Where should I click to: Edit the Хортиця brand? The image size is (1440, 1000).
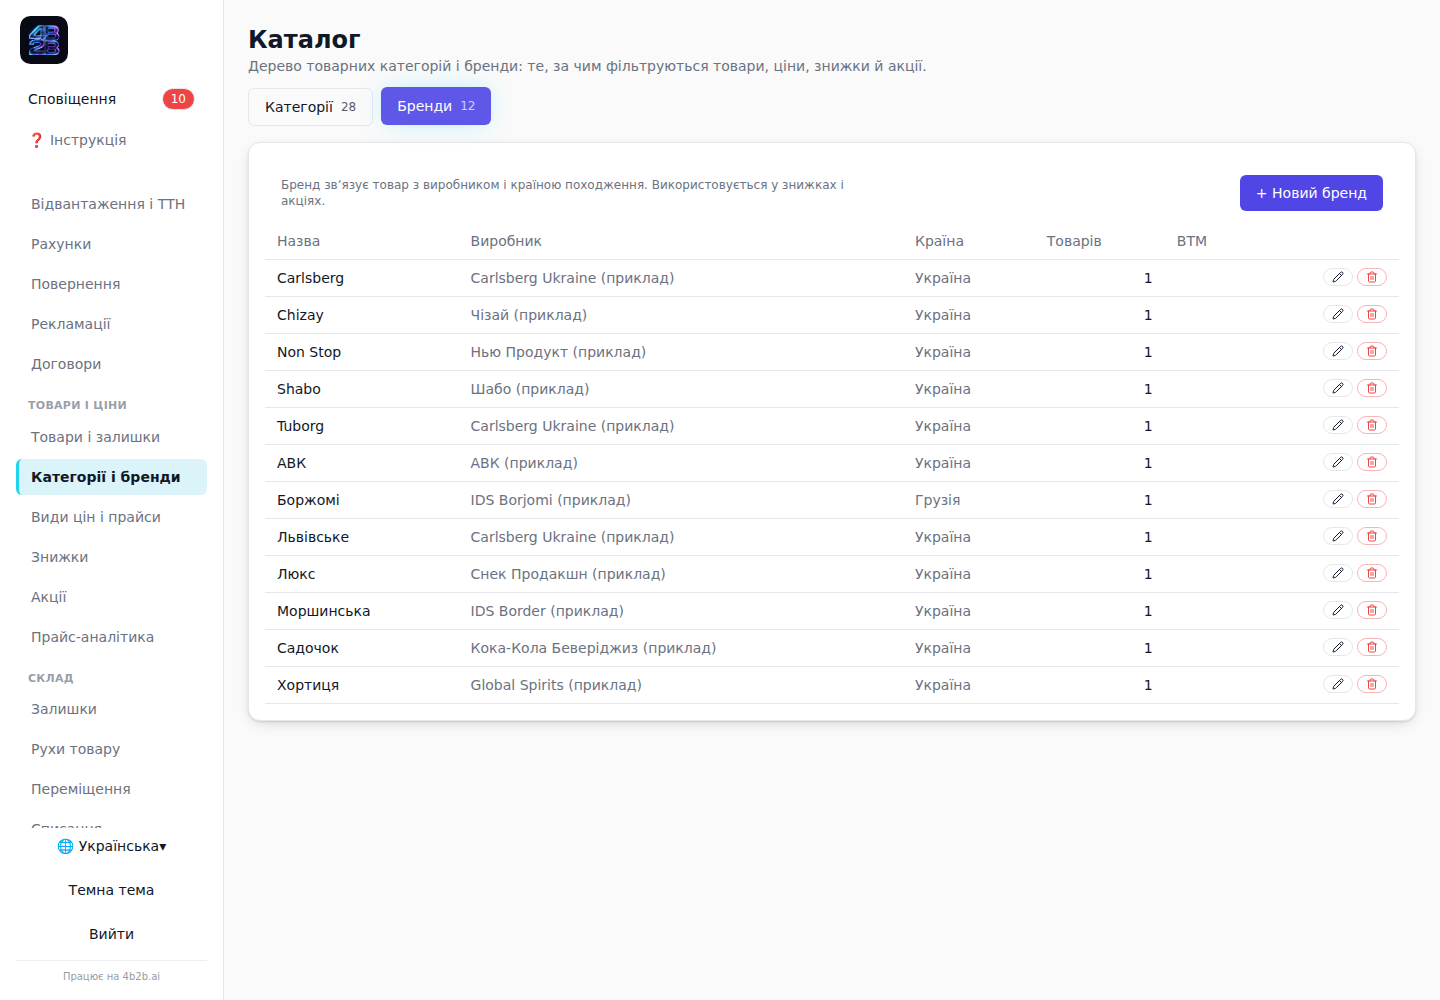point(1337,684)
